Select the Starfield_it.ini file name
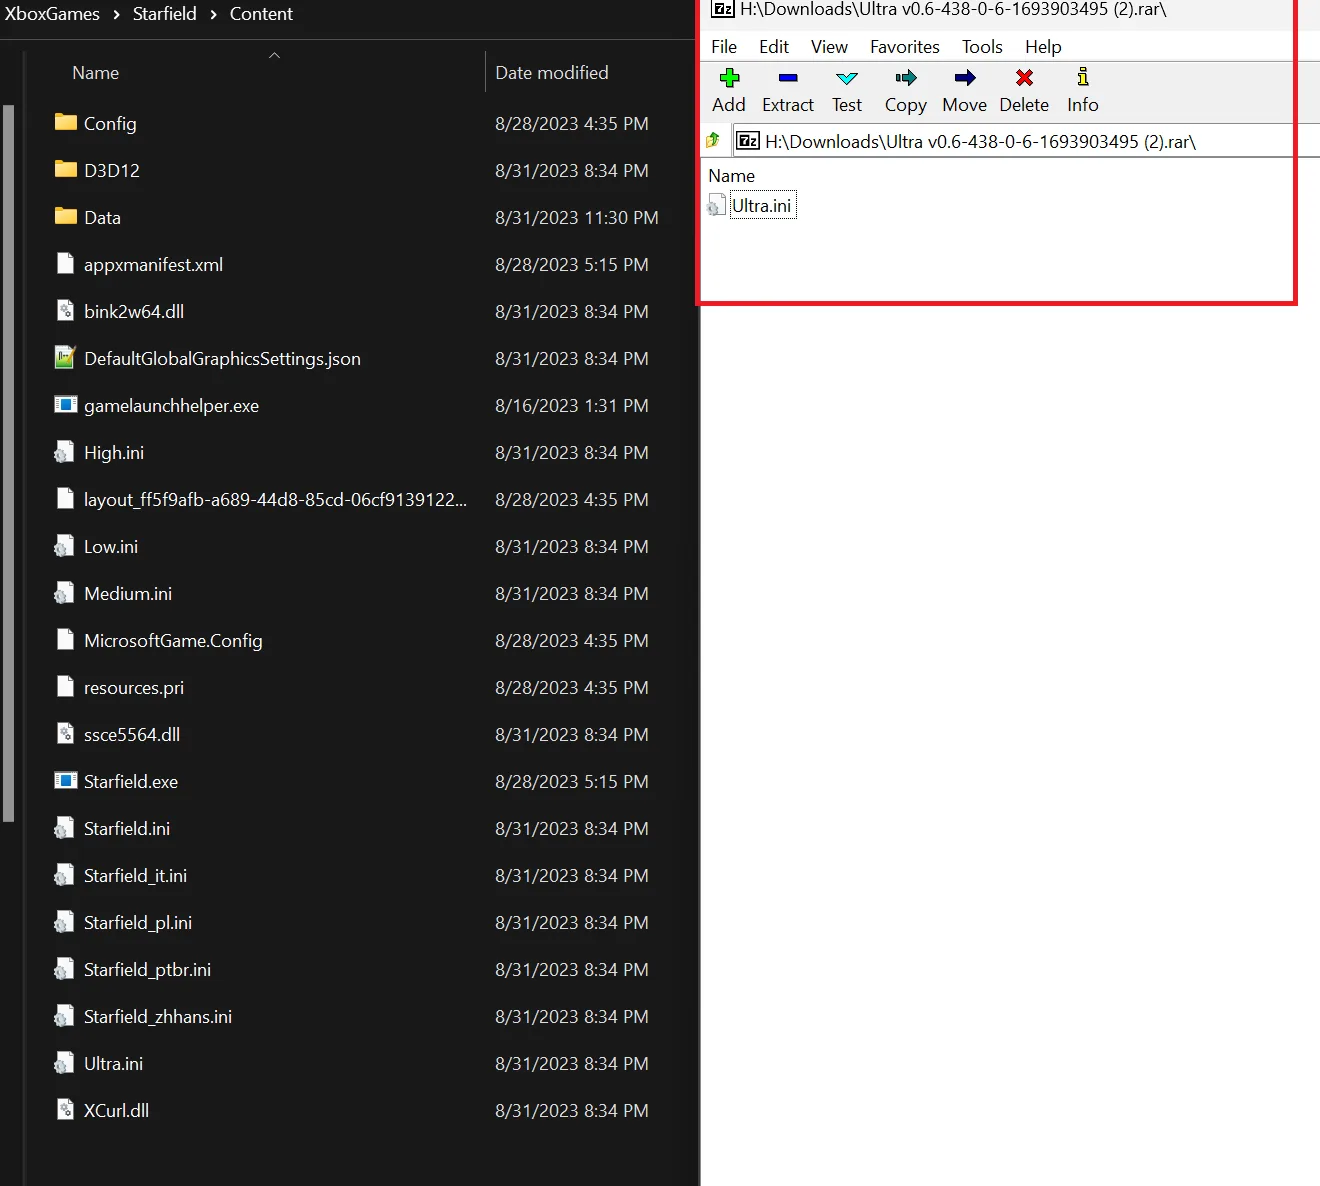Viewport: 1320px width, 1186px height. [135, 875]
